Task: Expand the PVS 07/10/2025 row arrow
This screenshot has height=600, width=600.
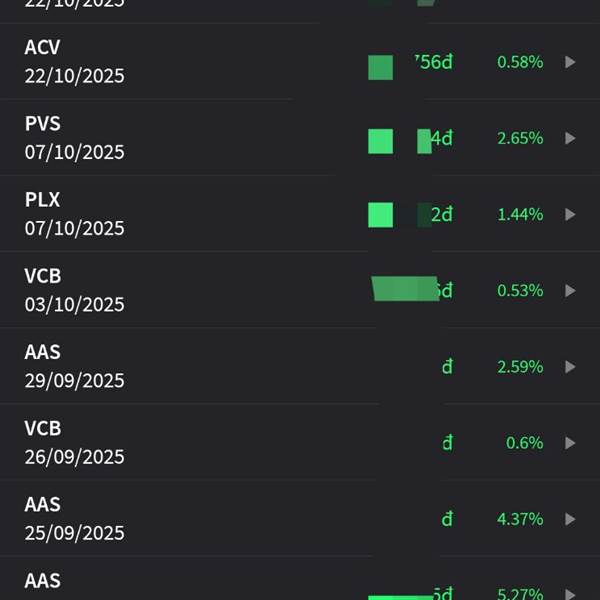Action: pyautogui.click(x=570, y=138)
